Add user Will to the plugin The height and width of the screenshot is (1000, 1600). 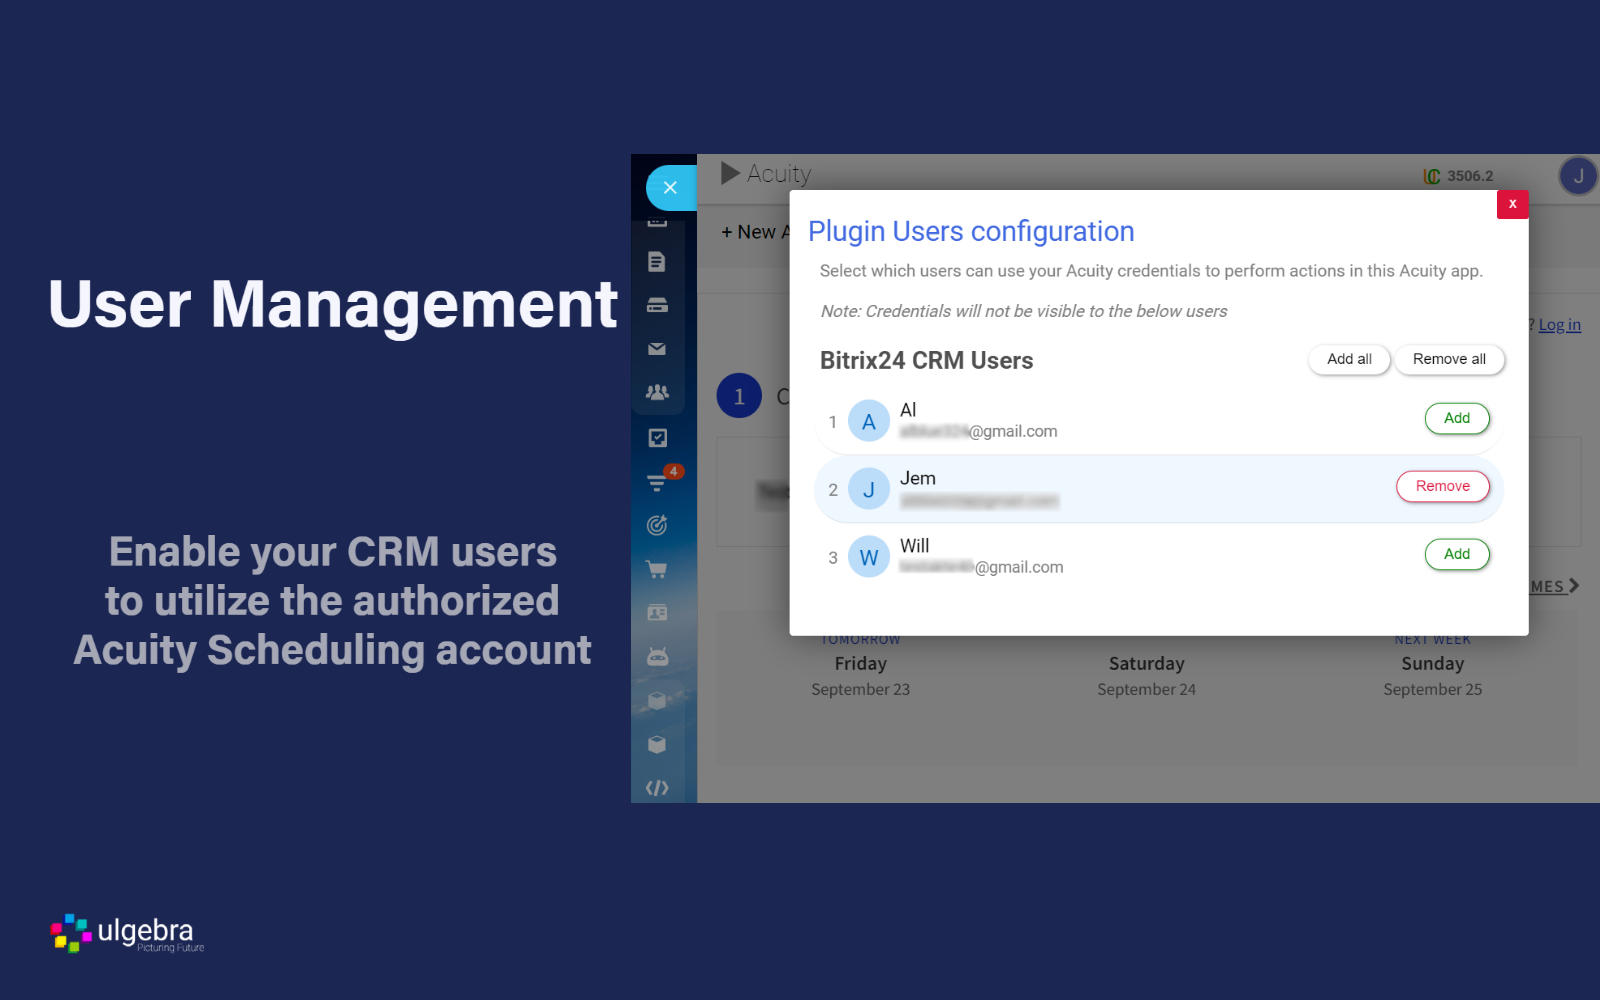pyautogui.click(x=1456, y=554)
